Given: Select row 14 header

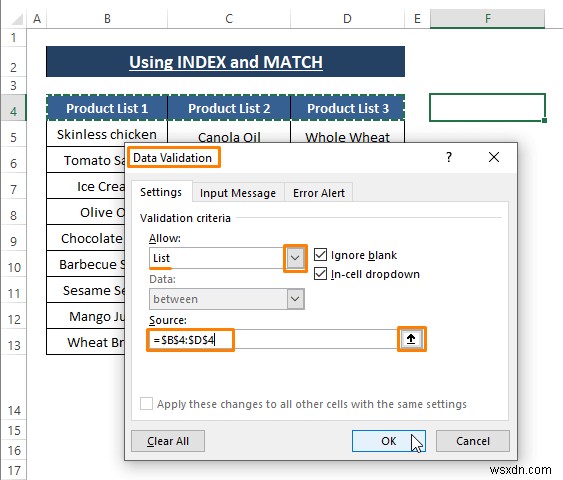Looking at the screenshot, I should tap(14, 411).
